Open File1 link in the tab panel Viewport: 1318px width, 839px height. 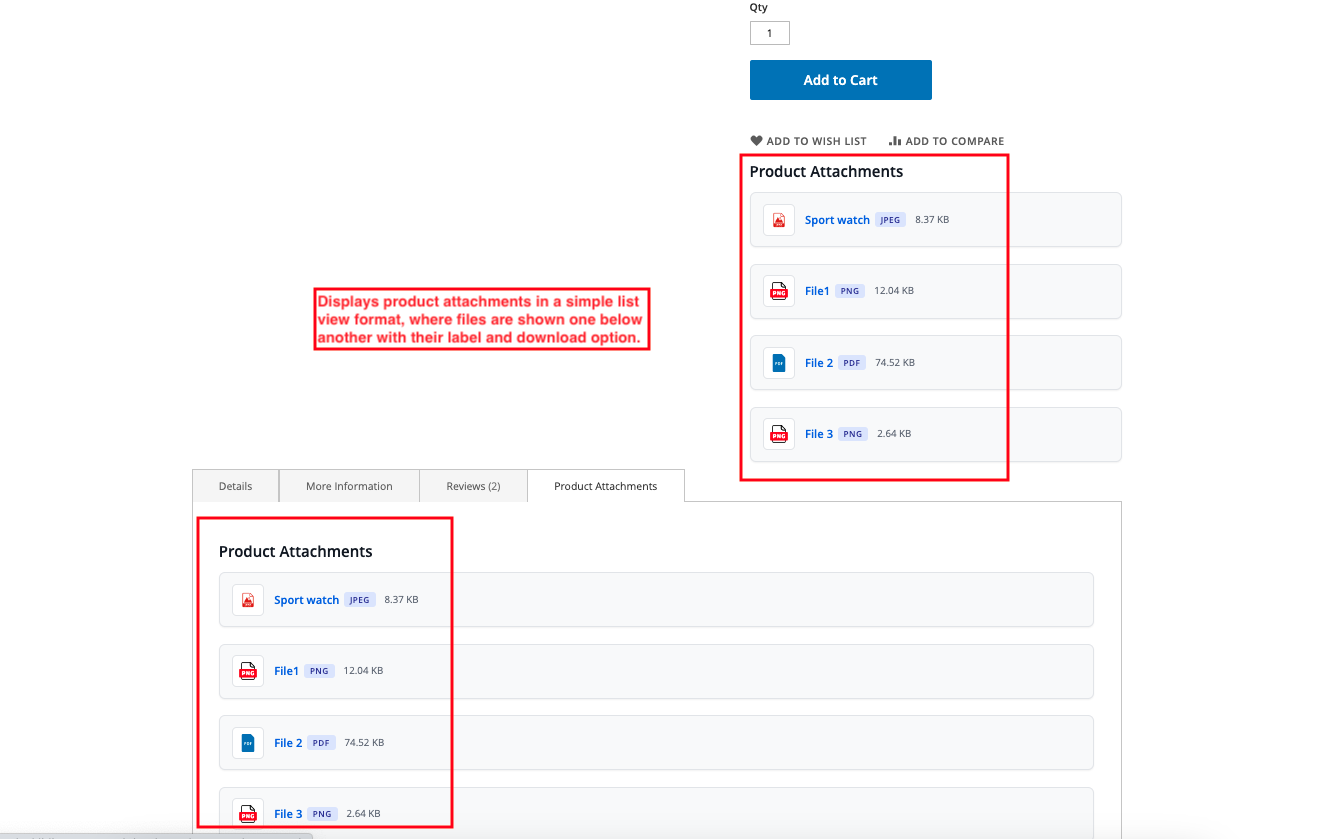point(286,671)
